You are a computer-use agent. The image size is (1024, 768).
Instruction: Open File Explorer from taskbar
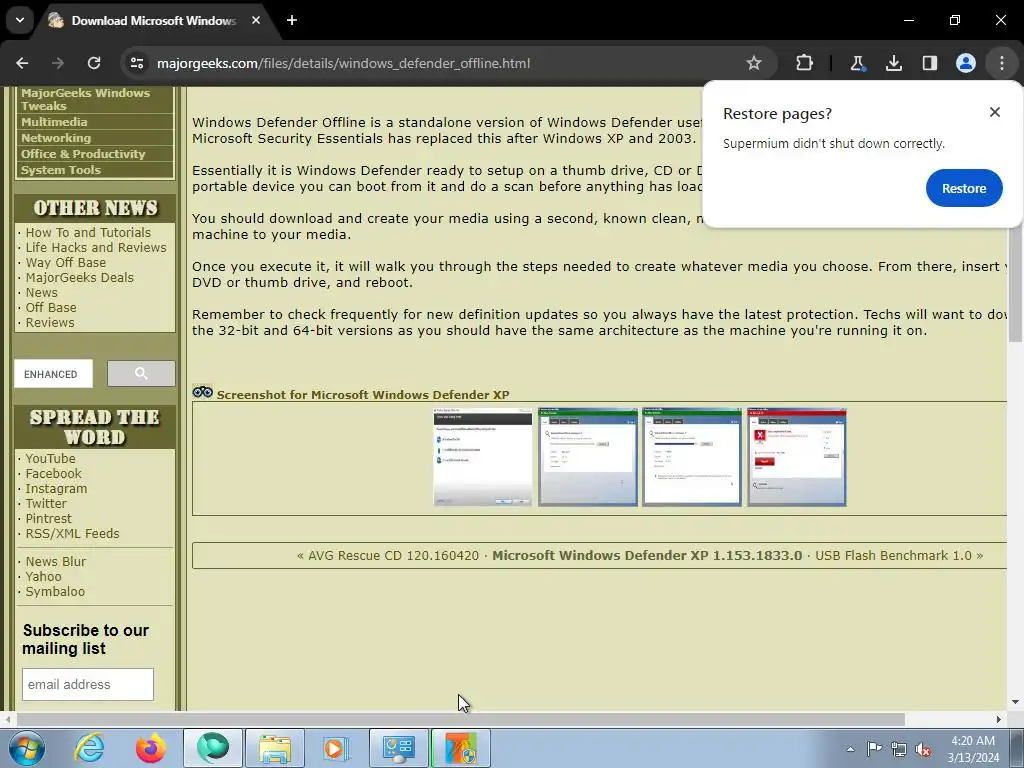coord(275,748)
